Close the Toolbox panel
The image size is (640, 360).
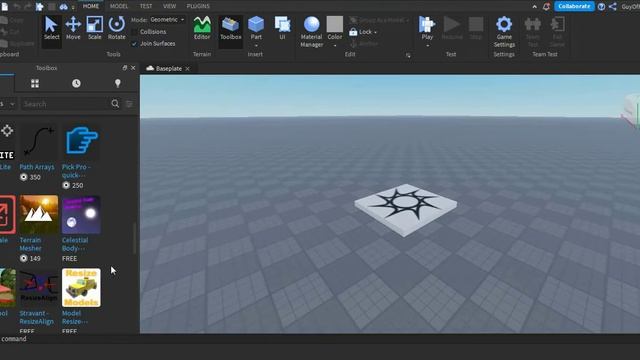tap(133, 68)
